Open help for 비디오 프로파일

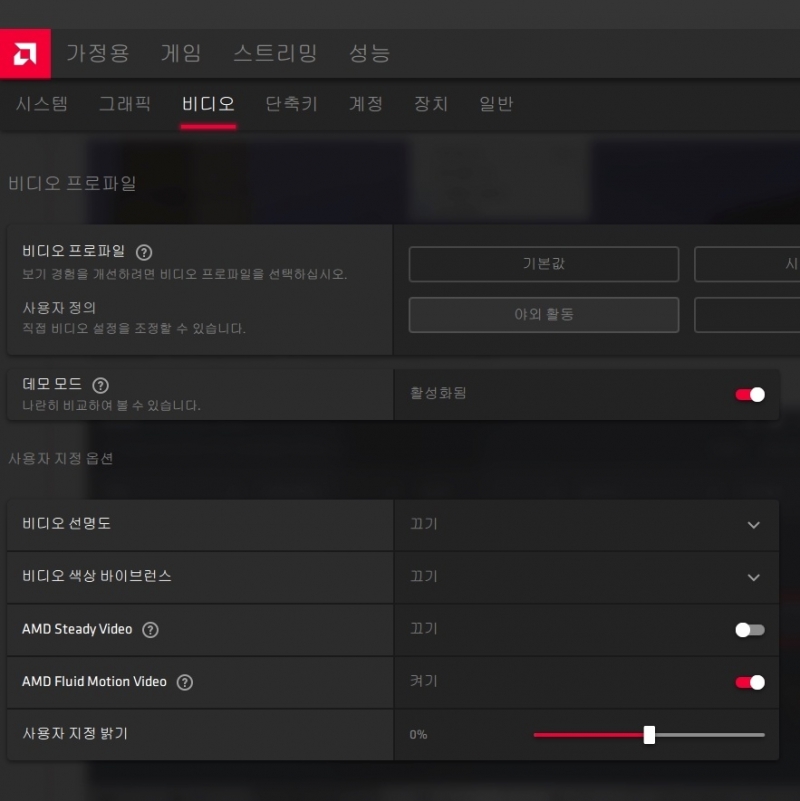(144, 252)
